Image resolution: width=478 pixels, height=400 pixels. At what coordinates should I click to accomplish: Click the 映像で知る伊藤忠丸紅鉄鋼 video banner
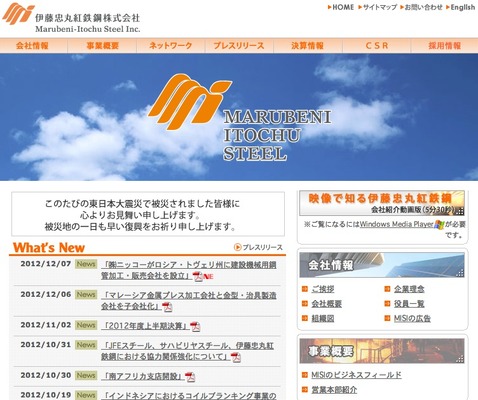[382, 203]
